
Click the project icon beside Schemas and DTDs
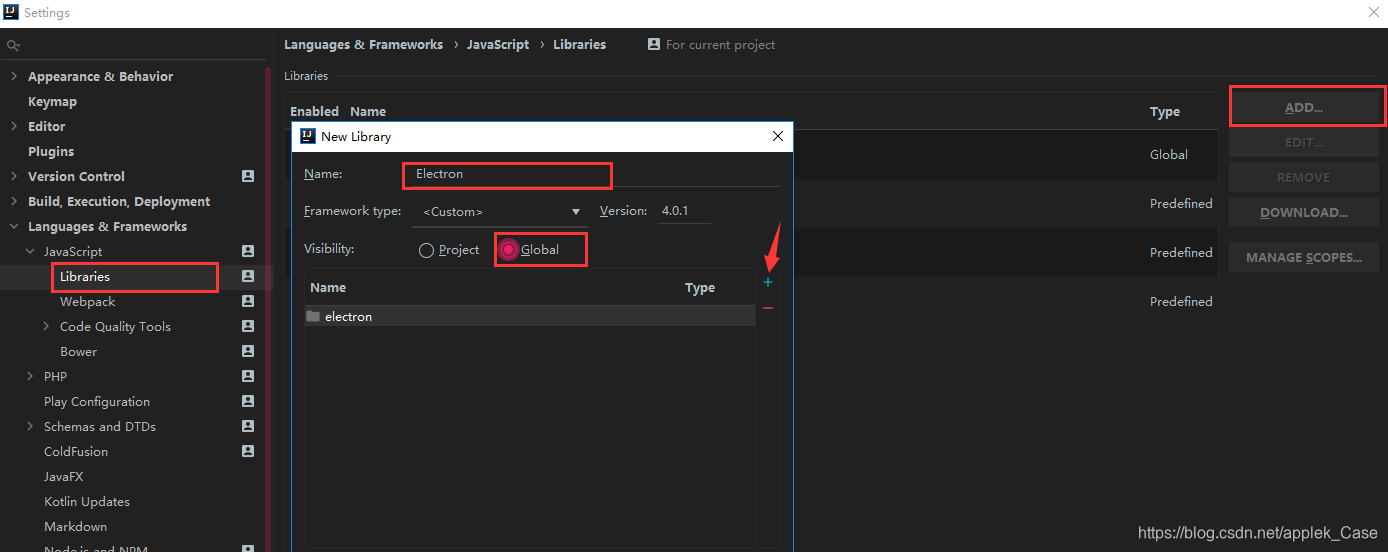(x=248, y=426)
